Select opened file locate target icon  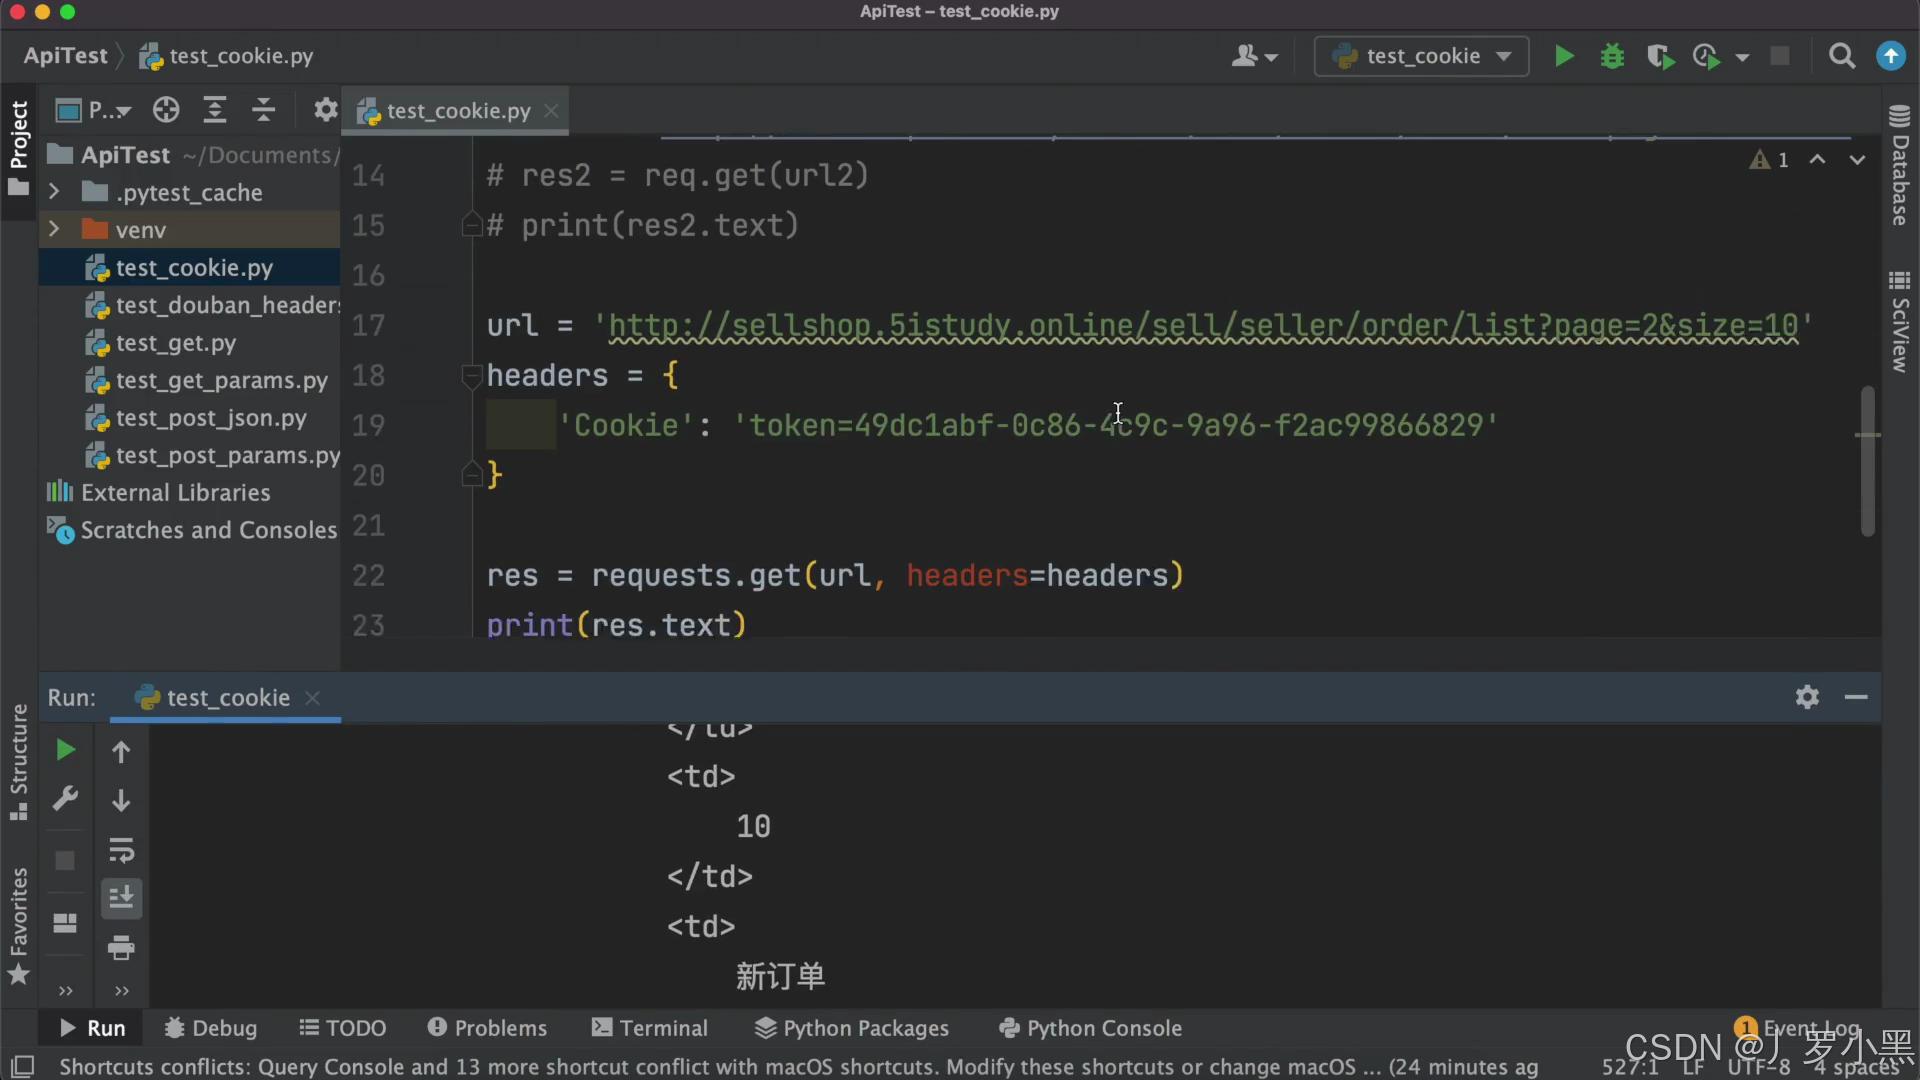(166, 110)
